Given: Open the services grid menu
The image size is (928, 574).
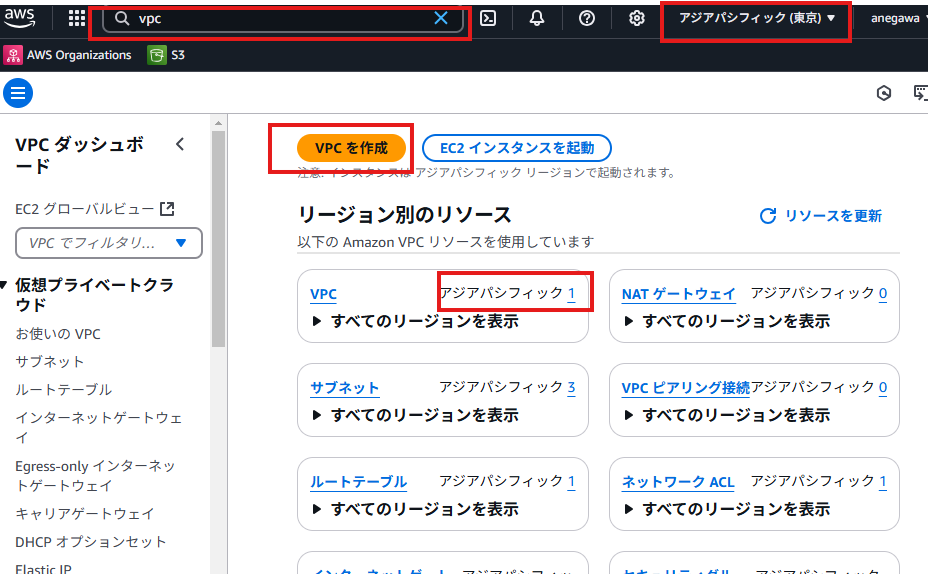Looking at the screenshot, I should click(76, 18).
